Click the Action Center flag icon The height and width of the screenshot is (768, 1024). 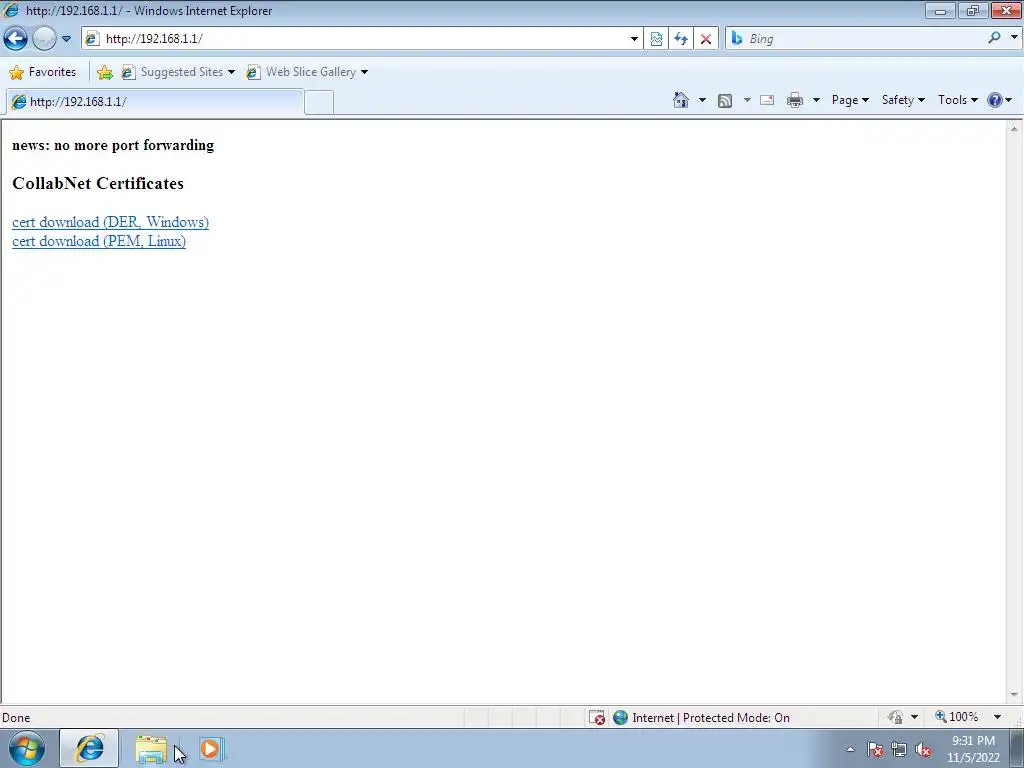[875, 749]
